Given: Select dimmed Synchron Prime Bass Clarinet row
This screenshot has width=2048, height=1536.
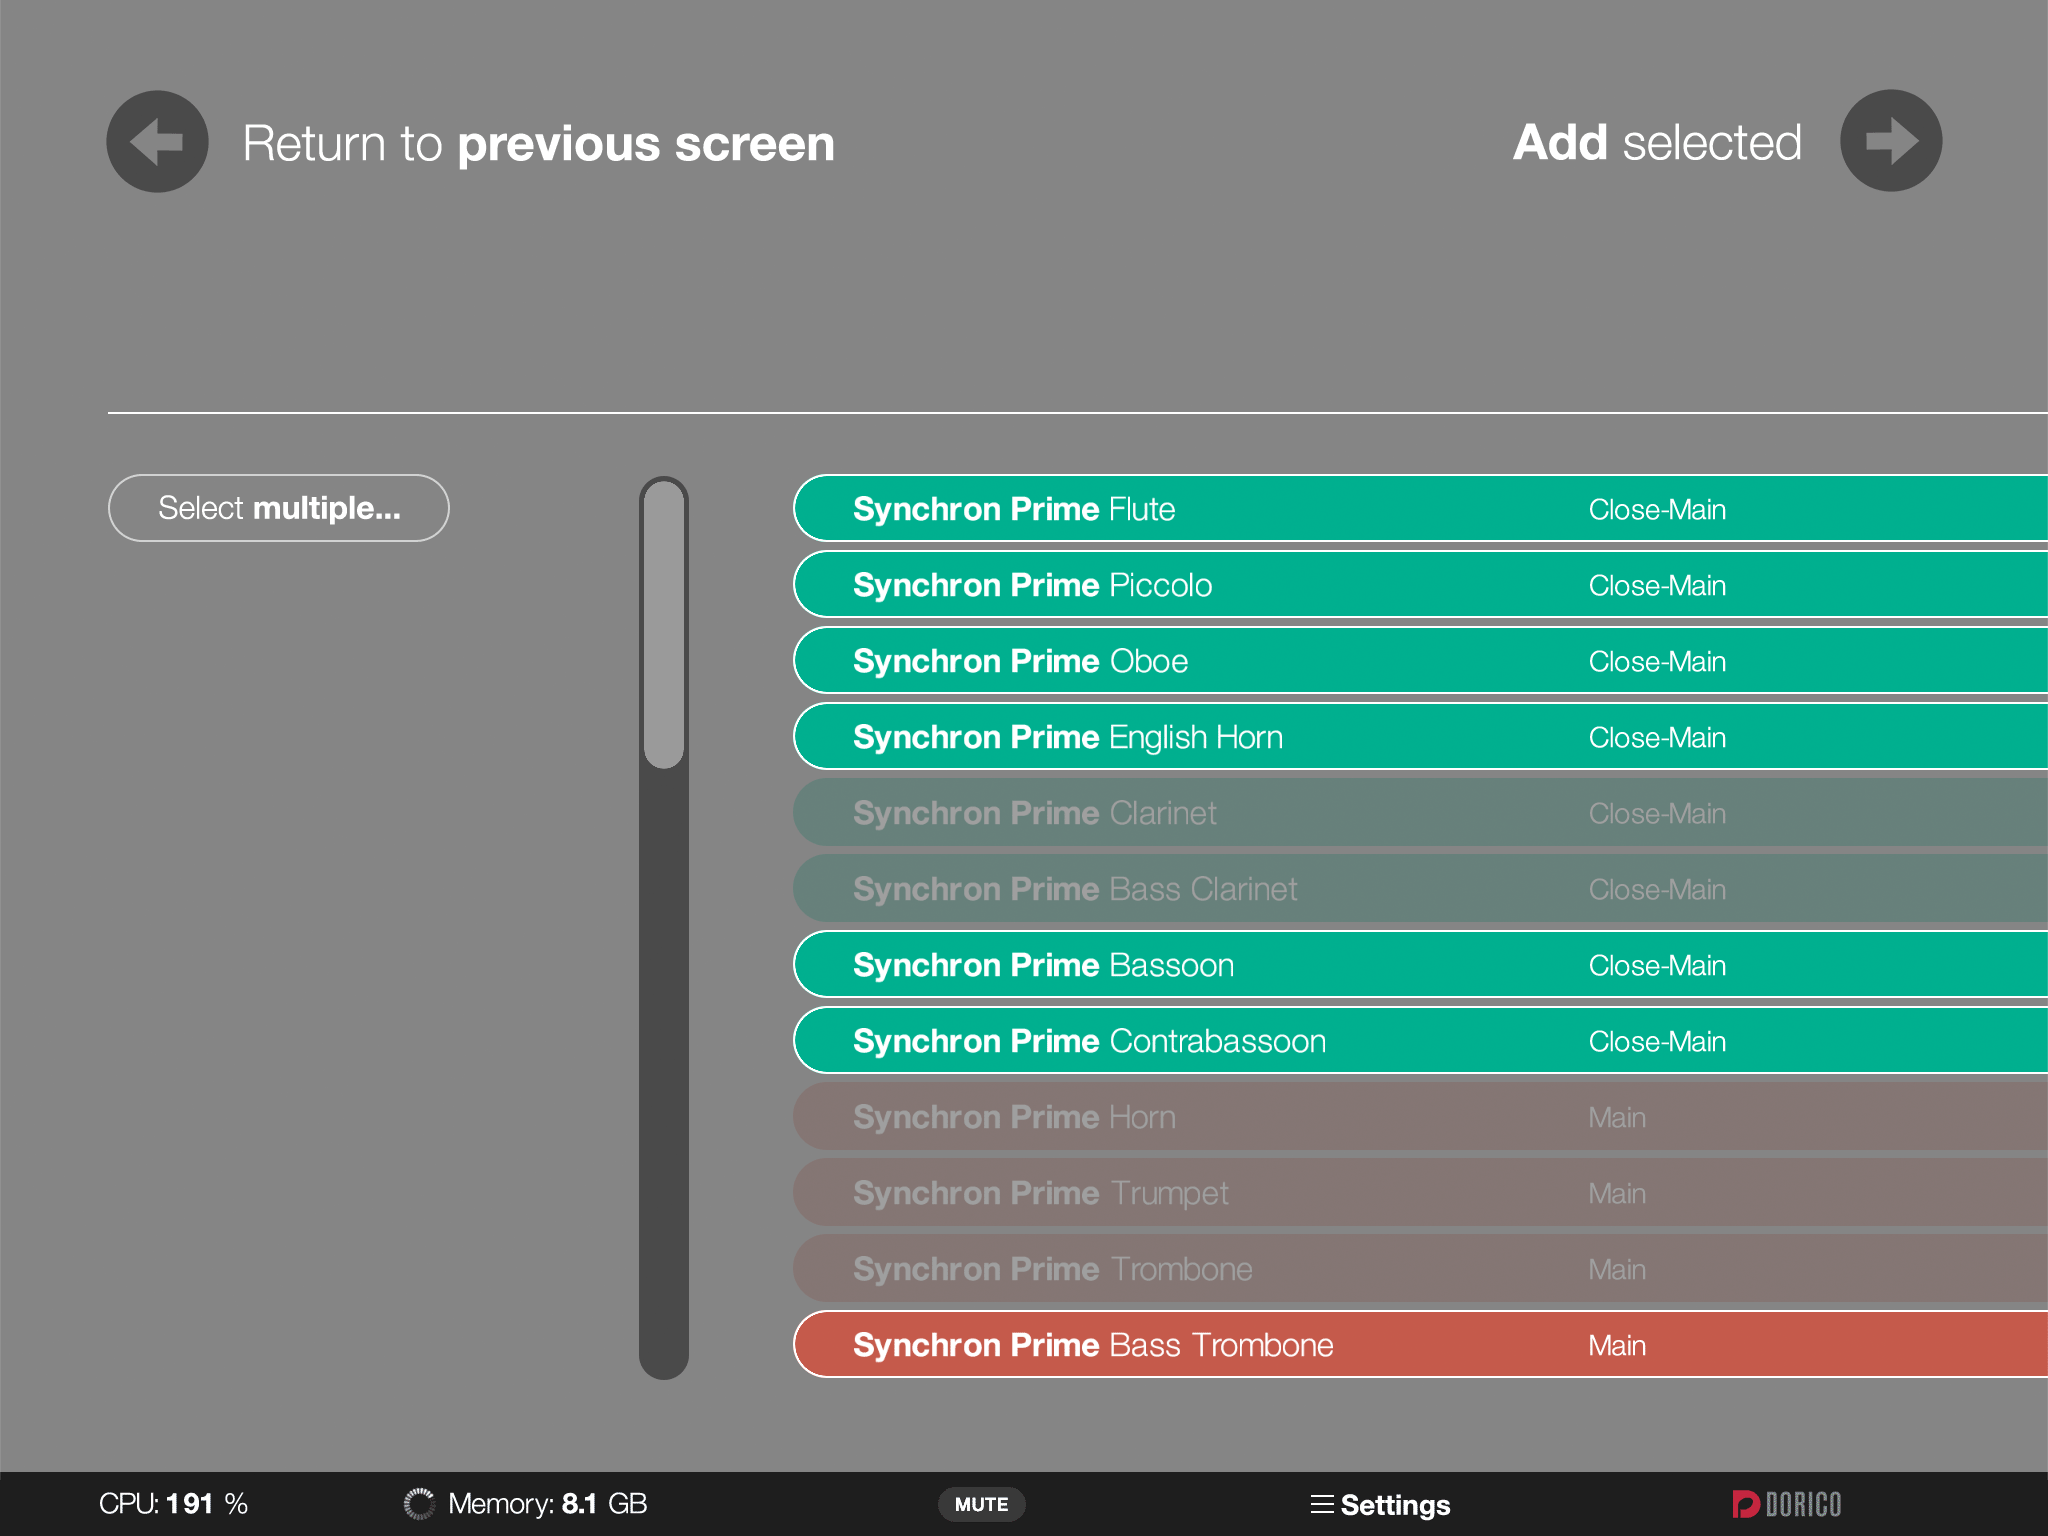Looking at the screenshot, I should pyautogui.click(x=1420, y=889).
